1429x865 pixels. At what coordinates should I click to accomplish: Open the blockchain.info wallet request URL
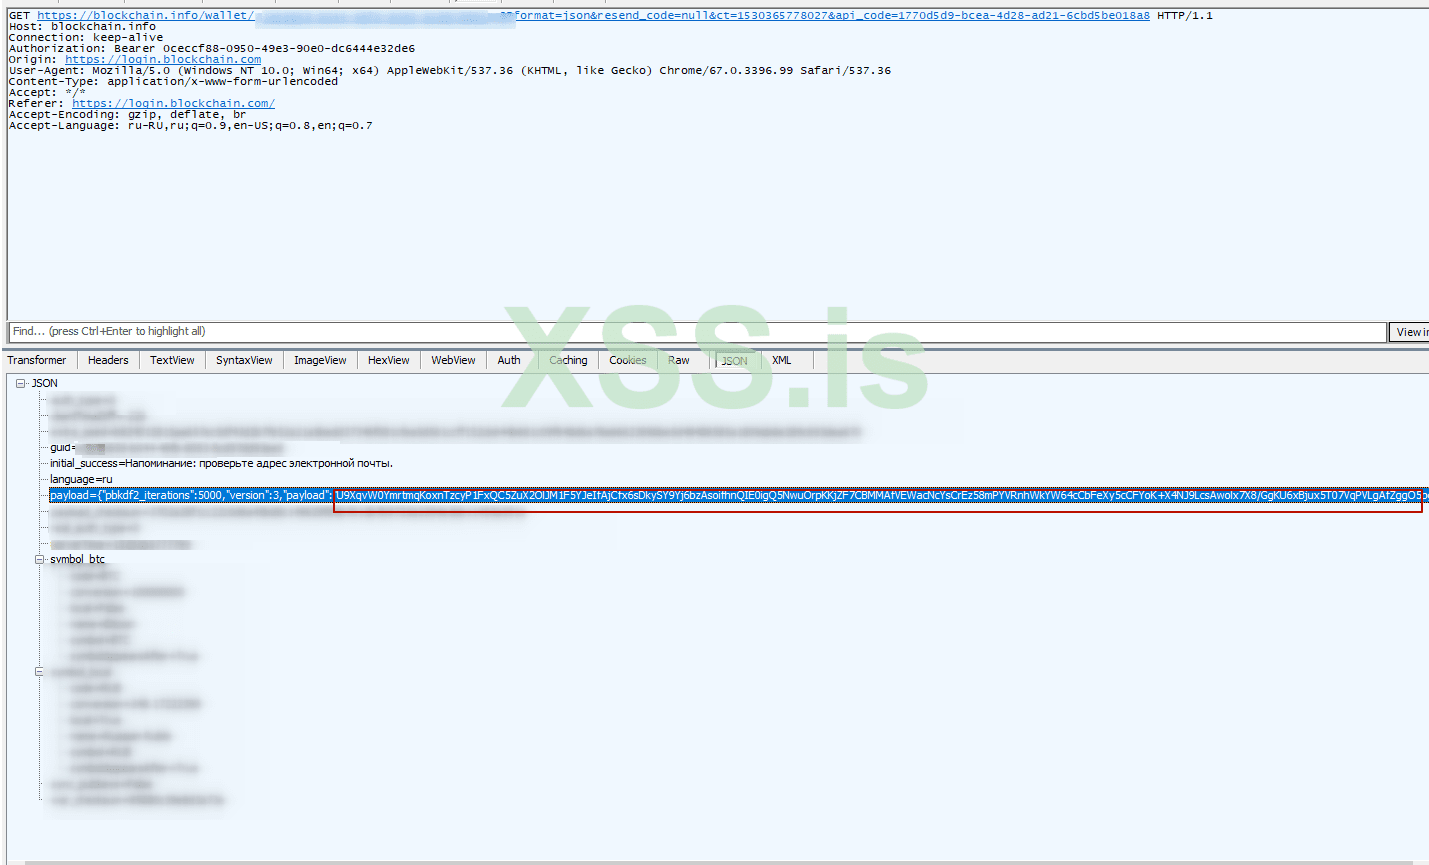(593, 15)
